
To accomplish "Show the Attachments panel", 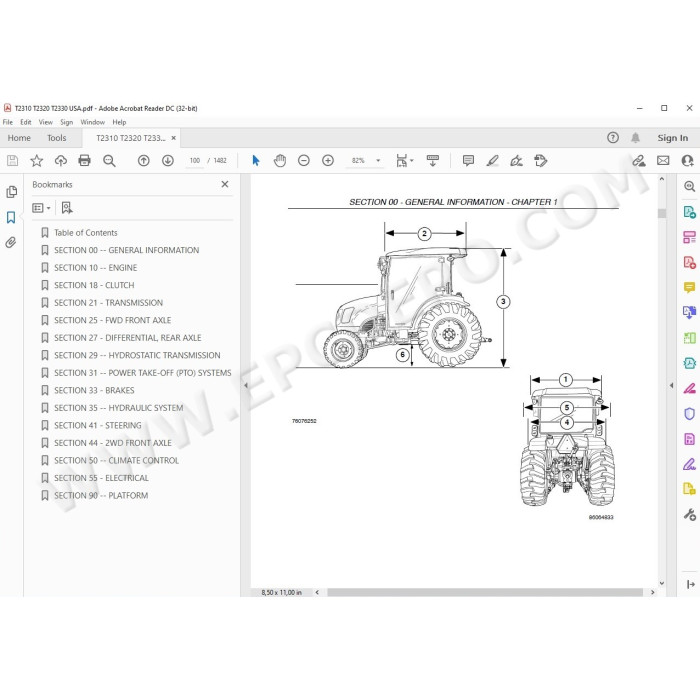I will (11, 242).
